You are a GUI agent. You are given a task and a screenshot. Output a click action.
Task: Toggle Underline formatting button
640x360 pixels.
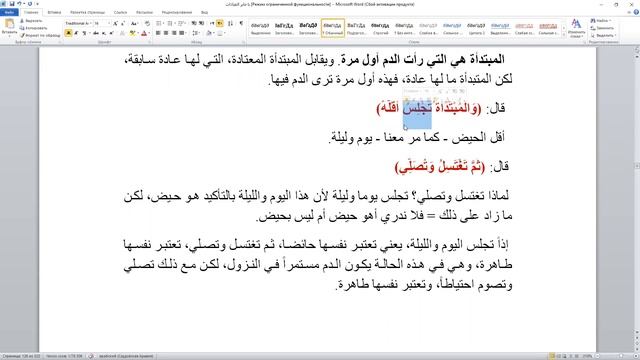[x=84, y=33]
